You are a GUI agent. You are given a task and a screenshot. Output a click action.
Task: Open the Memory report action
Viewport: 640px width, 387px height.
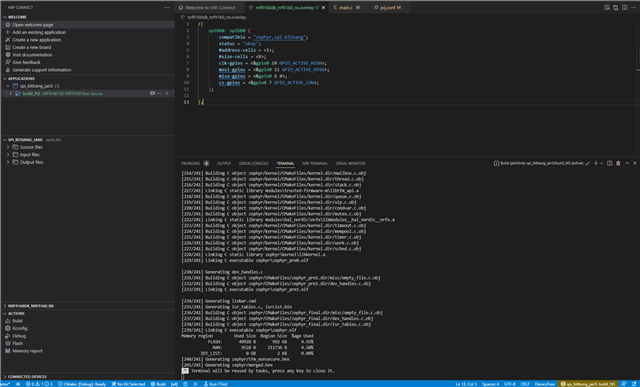point(27,351)
